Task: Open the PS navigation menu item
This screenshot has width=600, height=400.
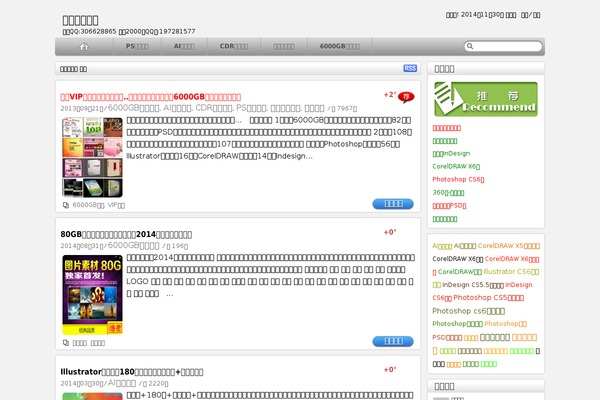Action: 137,46
